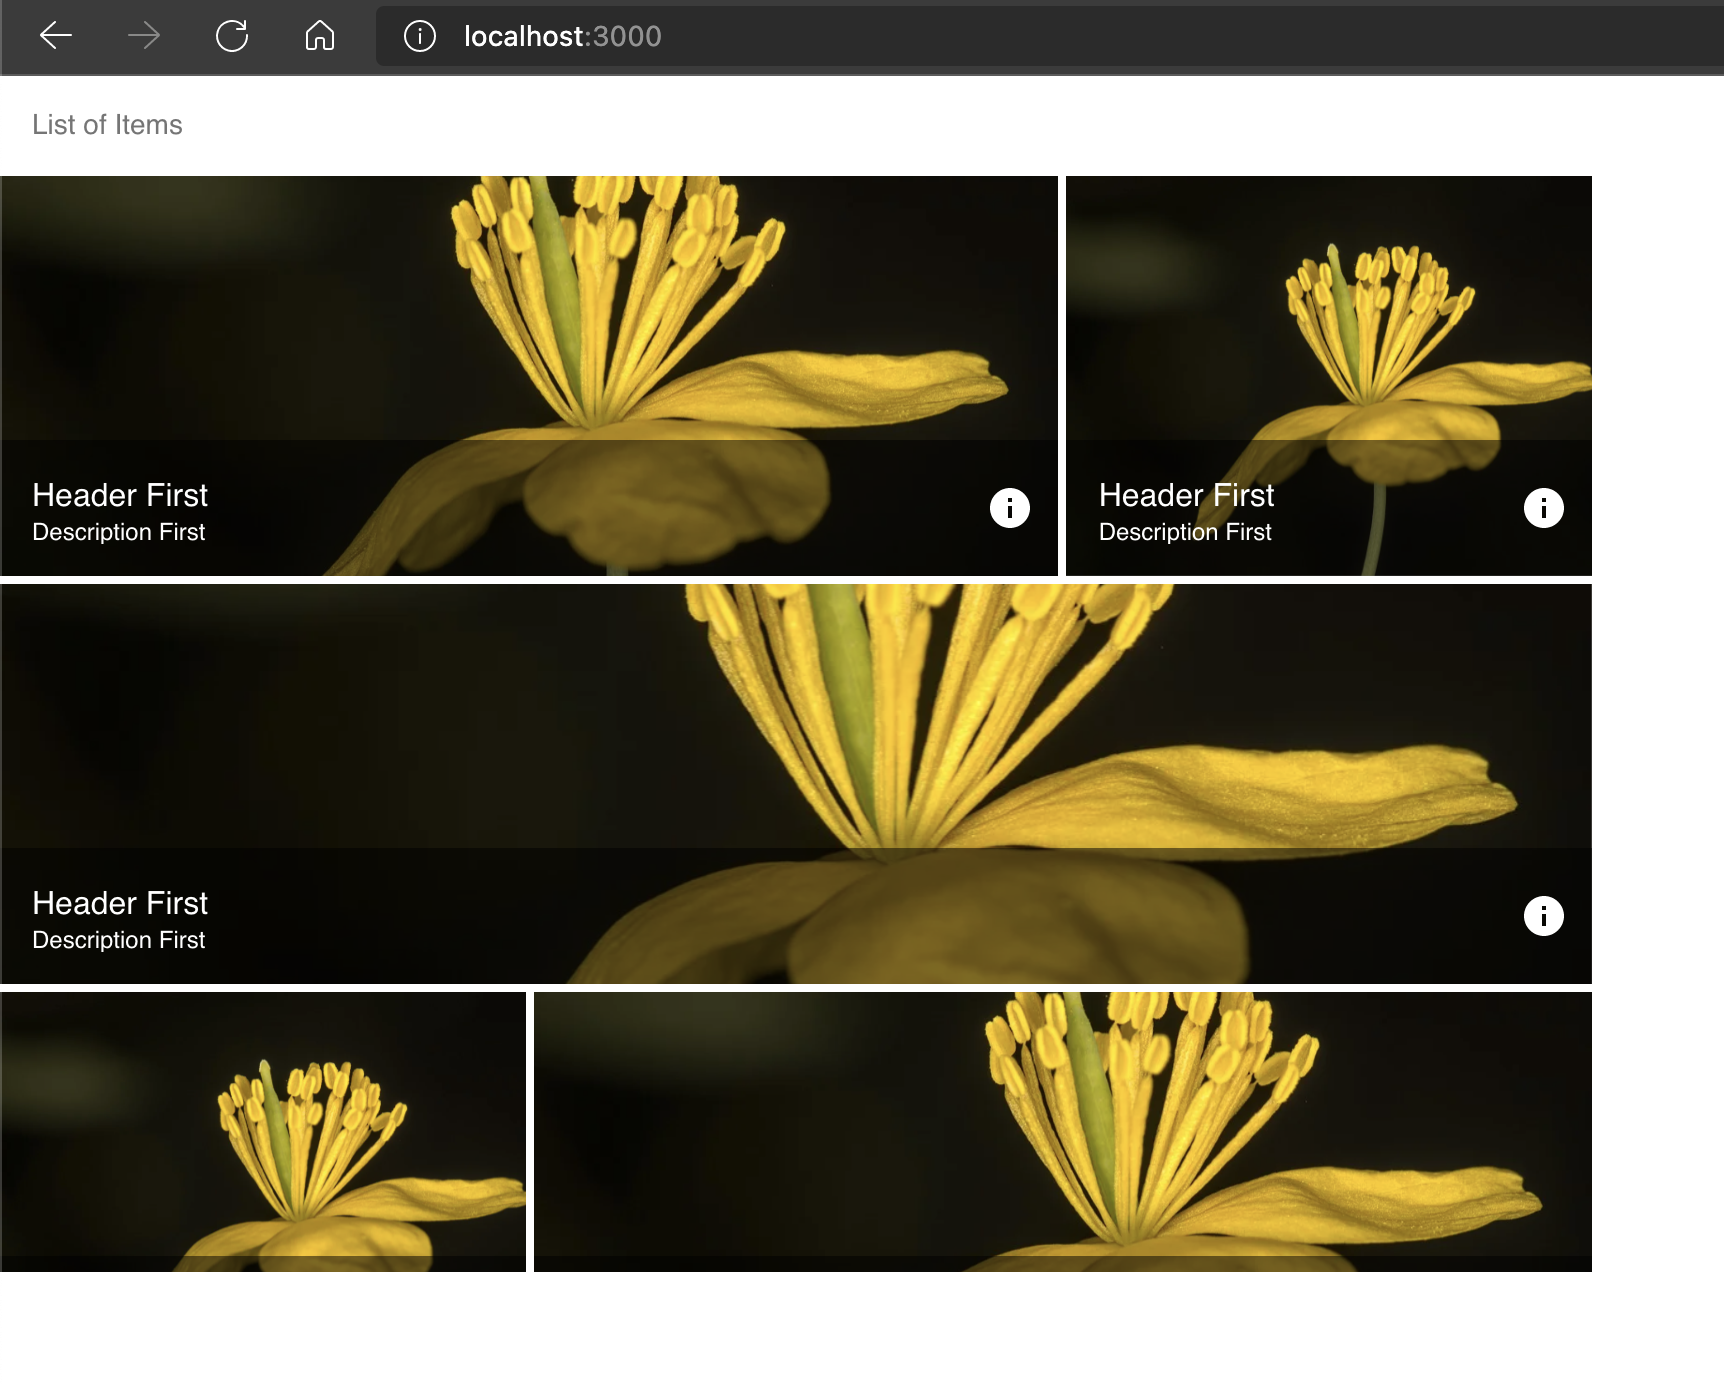Open the bottom-left flower card image
The width and height of the screenshot is (1724, 1384).
(264, 1130)
